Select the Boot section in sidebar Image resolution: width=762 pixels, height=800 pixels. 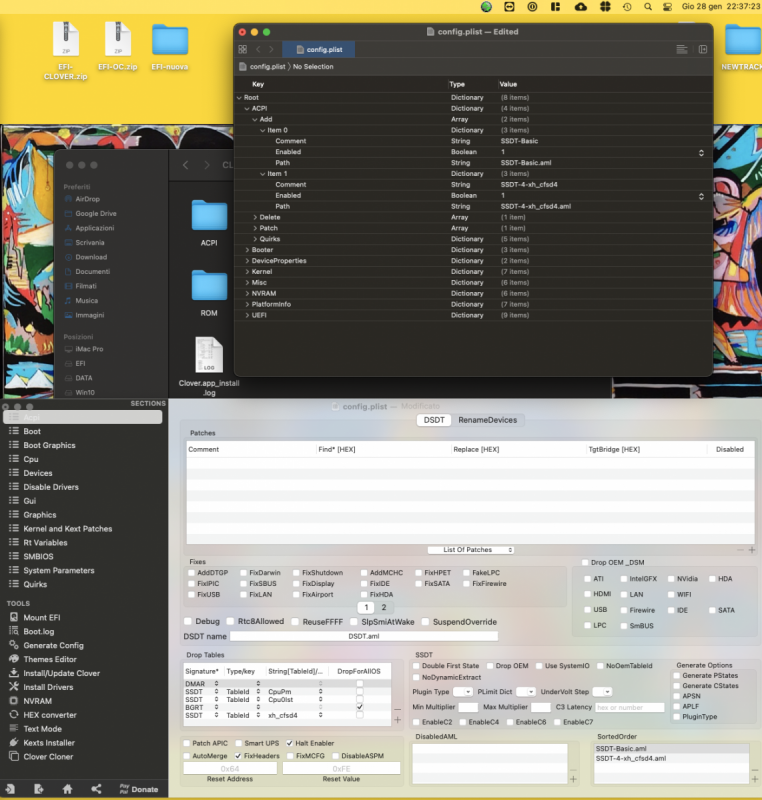point(32,431)
